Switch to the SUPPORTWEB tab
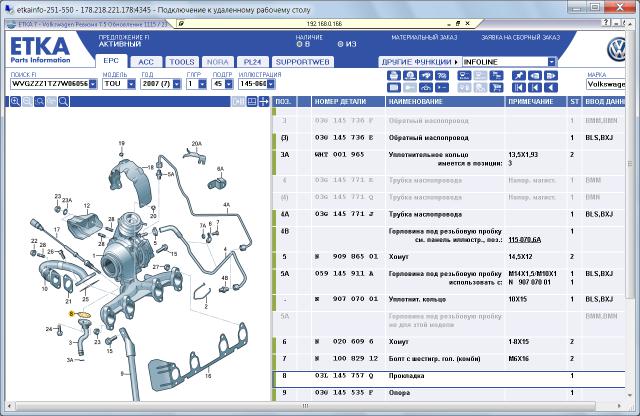640x416 pixels. [x=302, y=62]
